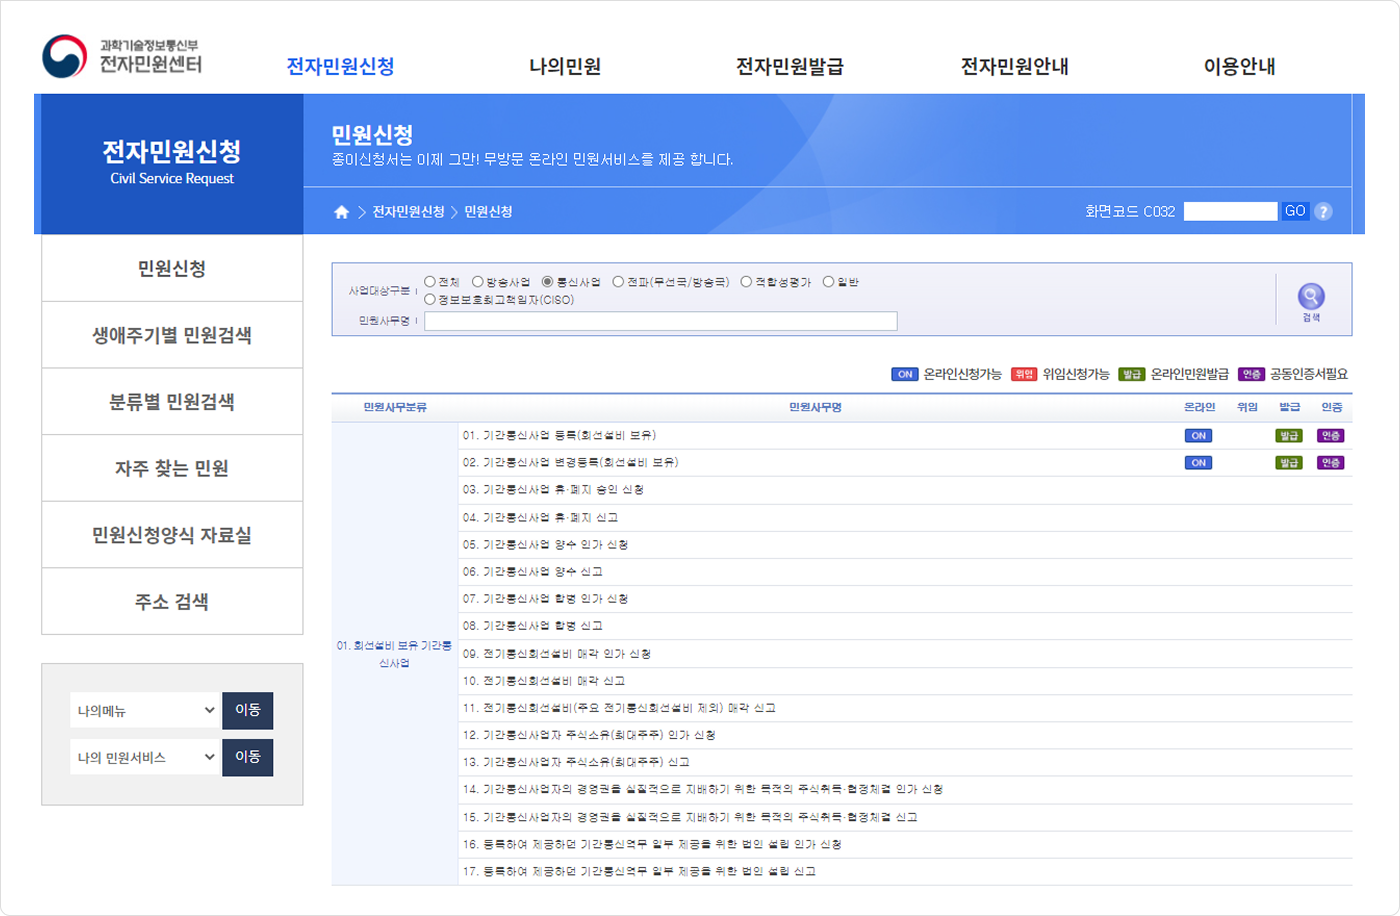Open the 나의민원 top menu
The height and width of the screenshot is (916, 1400).
[x=565, y=67]
